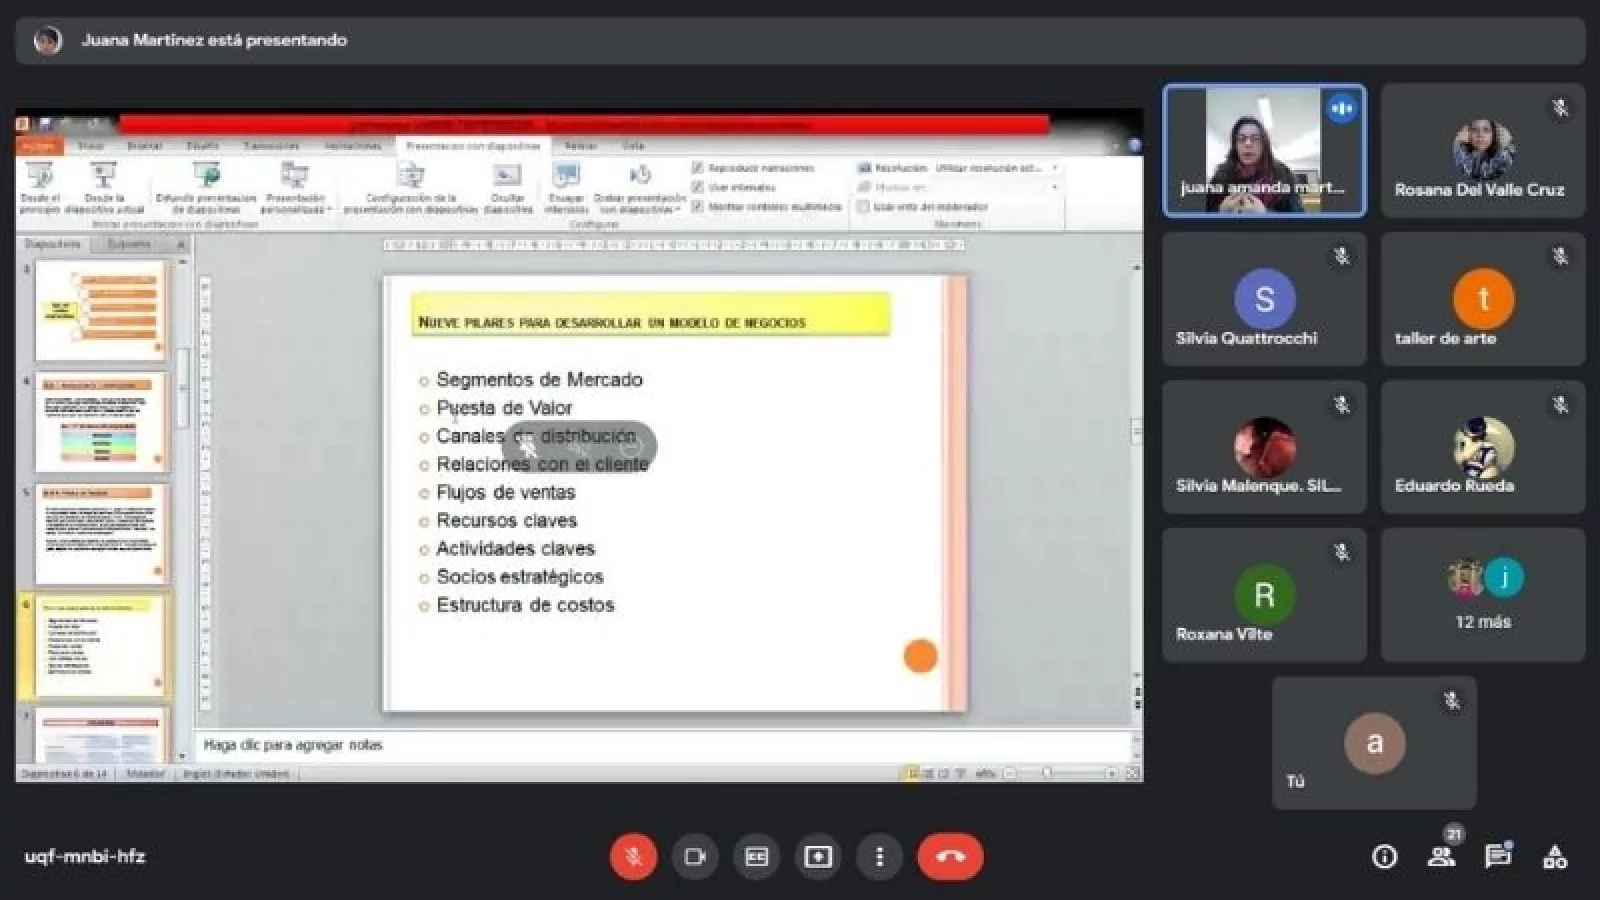This screenshot has width=1600, height=900.
Task: Open the activities panel
Action: tap(1555, 857)
